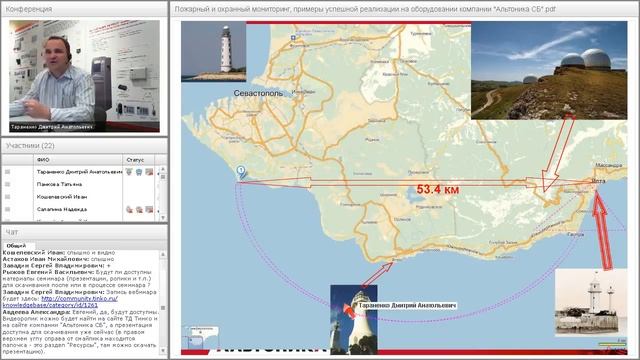Click the lighthouse photo at the slide bottom
This screenshot has width=640, height=360.
(353, 319)
